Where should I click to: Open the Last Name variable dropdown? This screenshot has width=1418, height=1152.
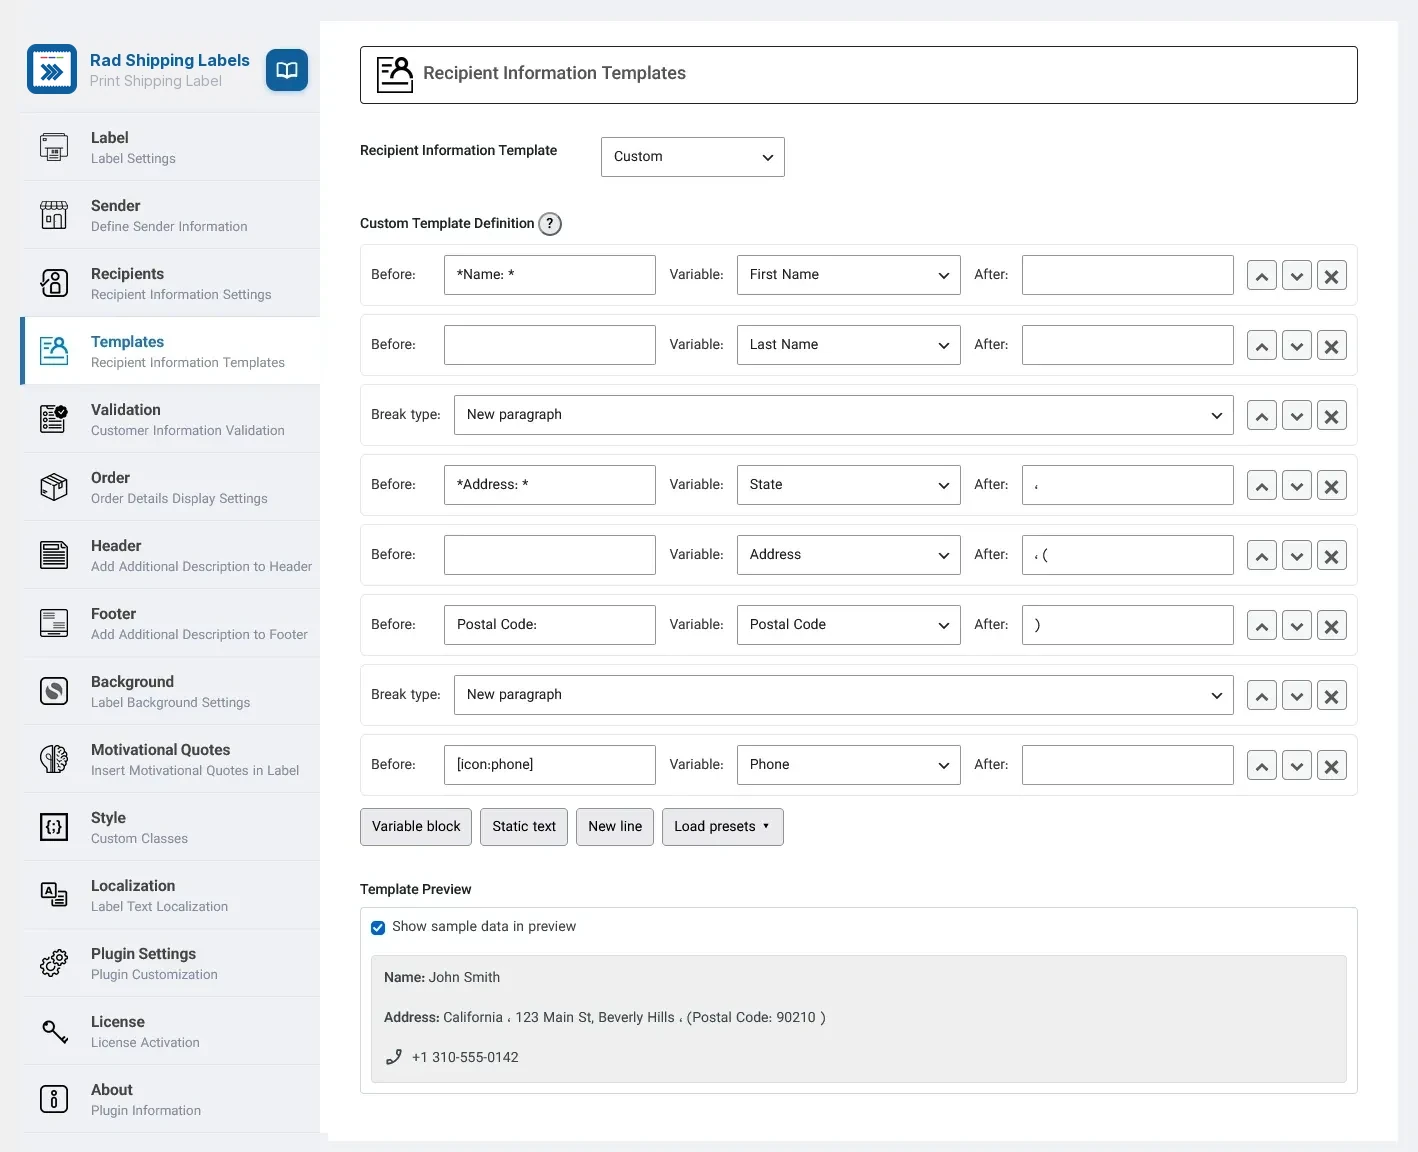click(849, 345)
